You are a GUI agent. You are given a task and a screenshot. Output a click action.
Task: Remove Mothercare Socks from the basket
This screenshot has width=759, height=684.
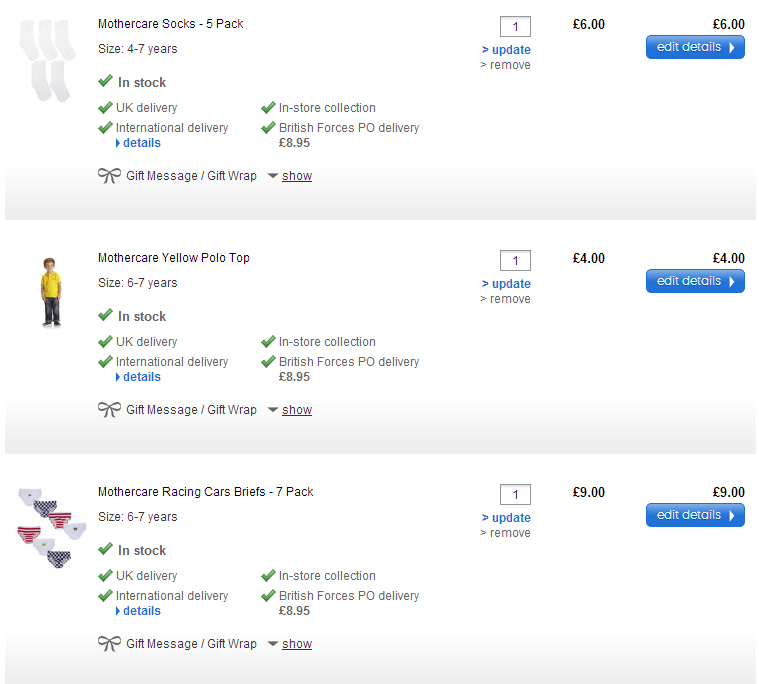click(509, 65)
